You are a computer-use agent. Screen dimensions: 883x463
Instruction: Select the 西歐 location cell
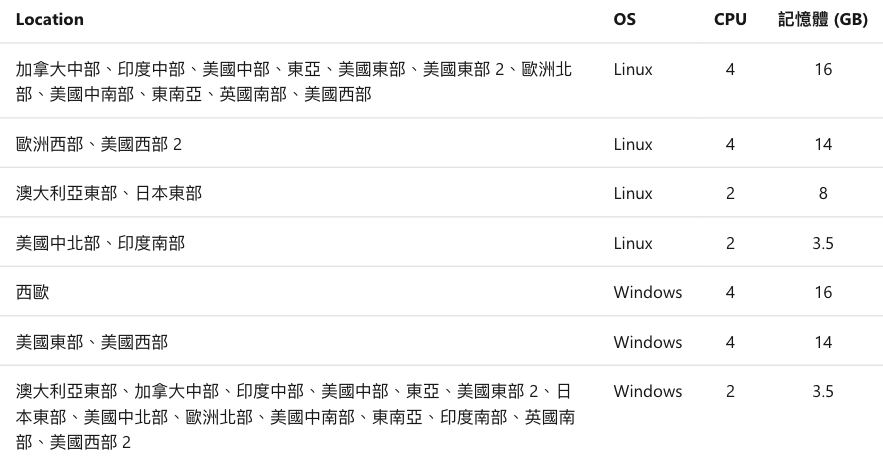click(33, 292)
